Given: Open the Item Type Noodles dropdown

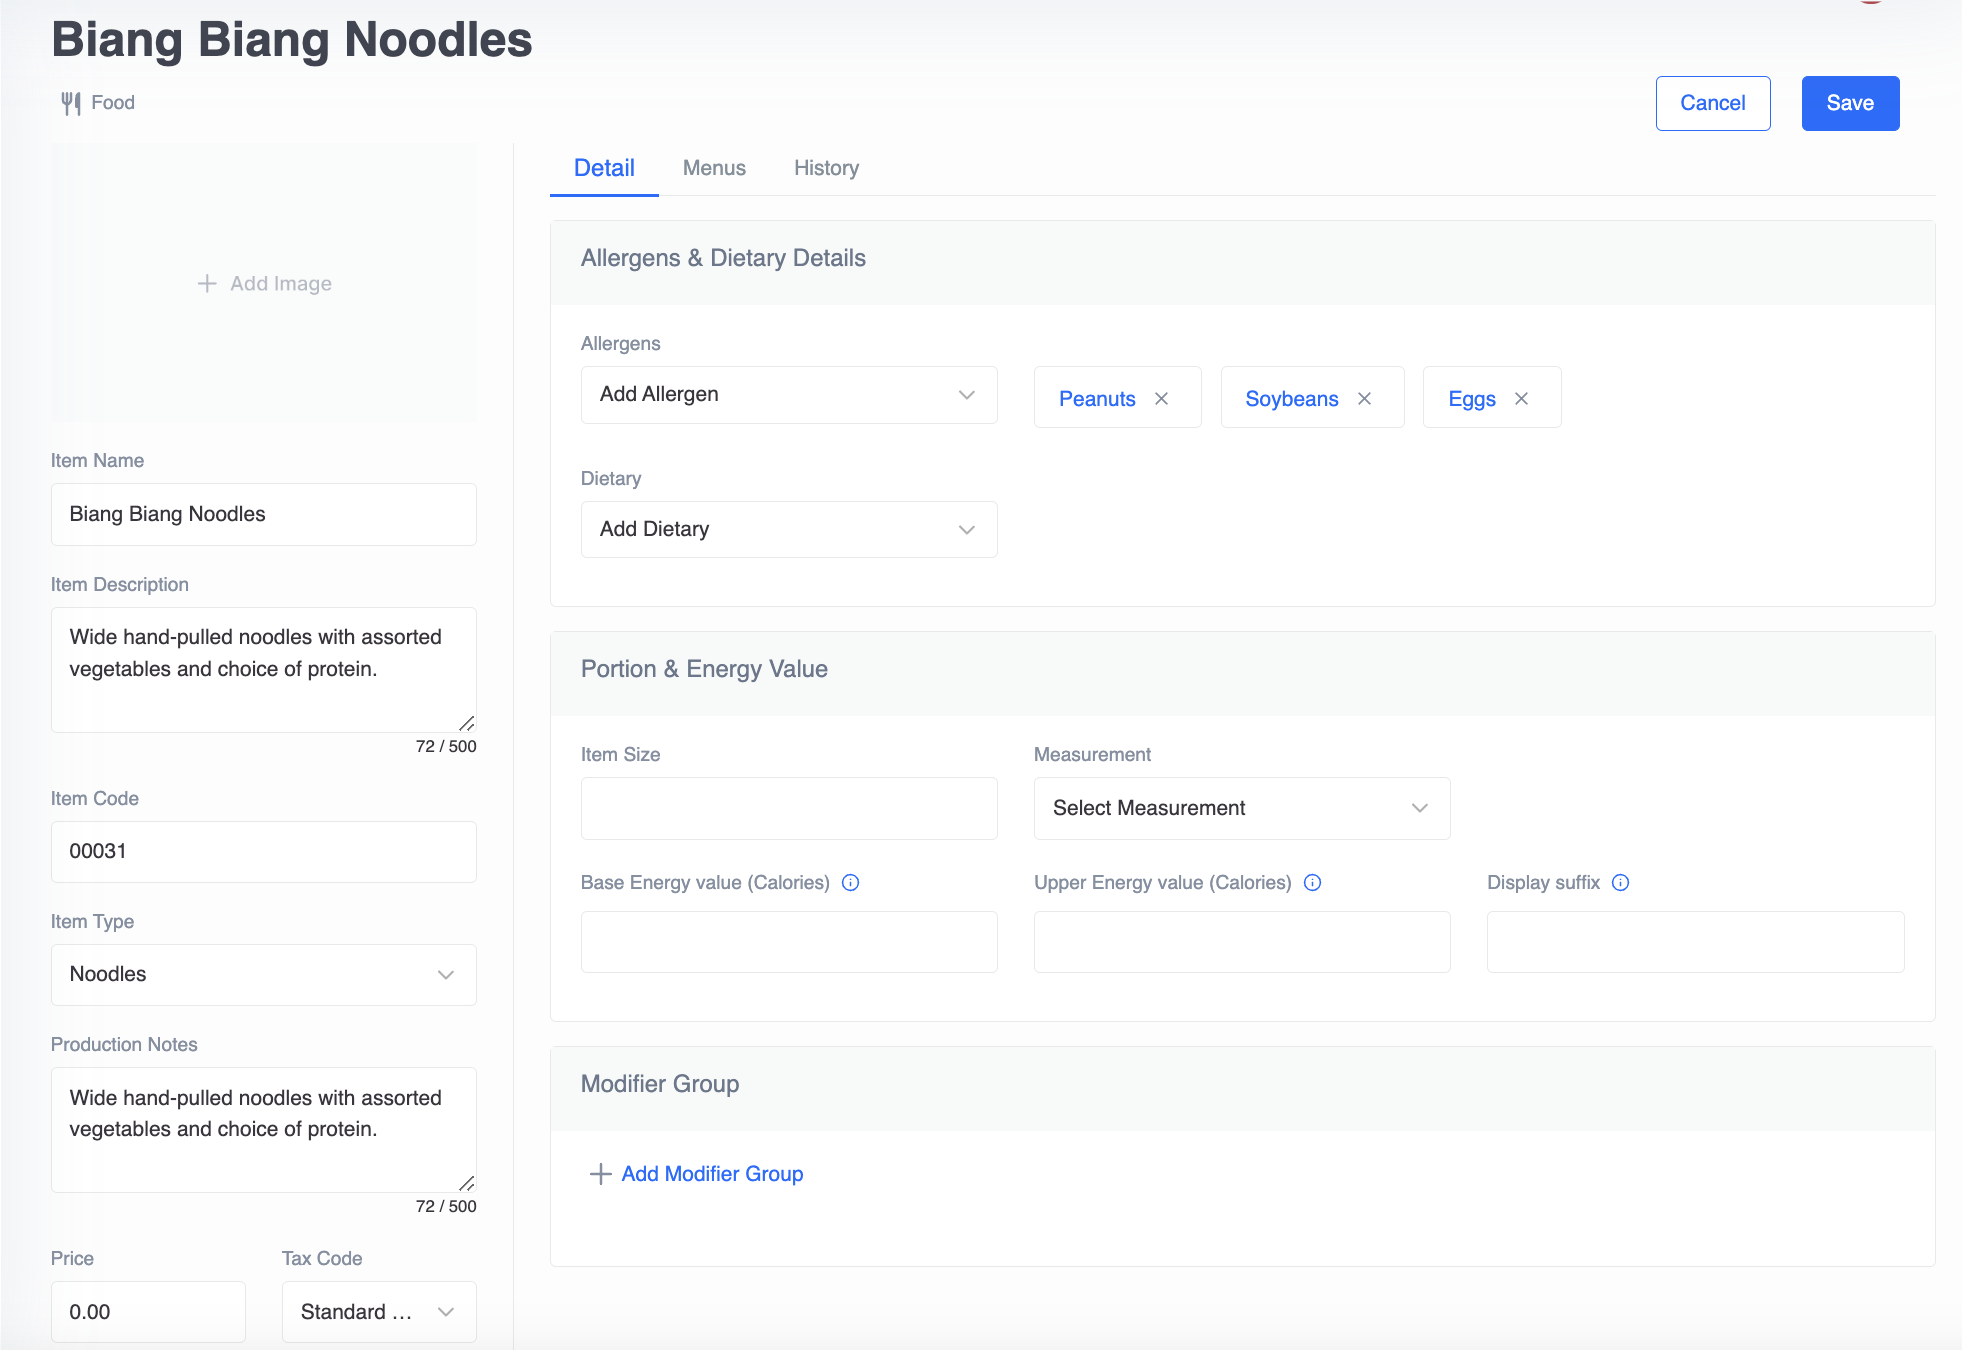Looking at the screenshot, I should click(x=264, y=975).
